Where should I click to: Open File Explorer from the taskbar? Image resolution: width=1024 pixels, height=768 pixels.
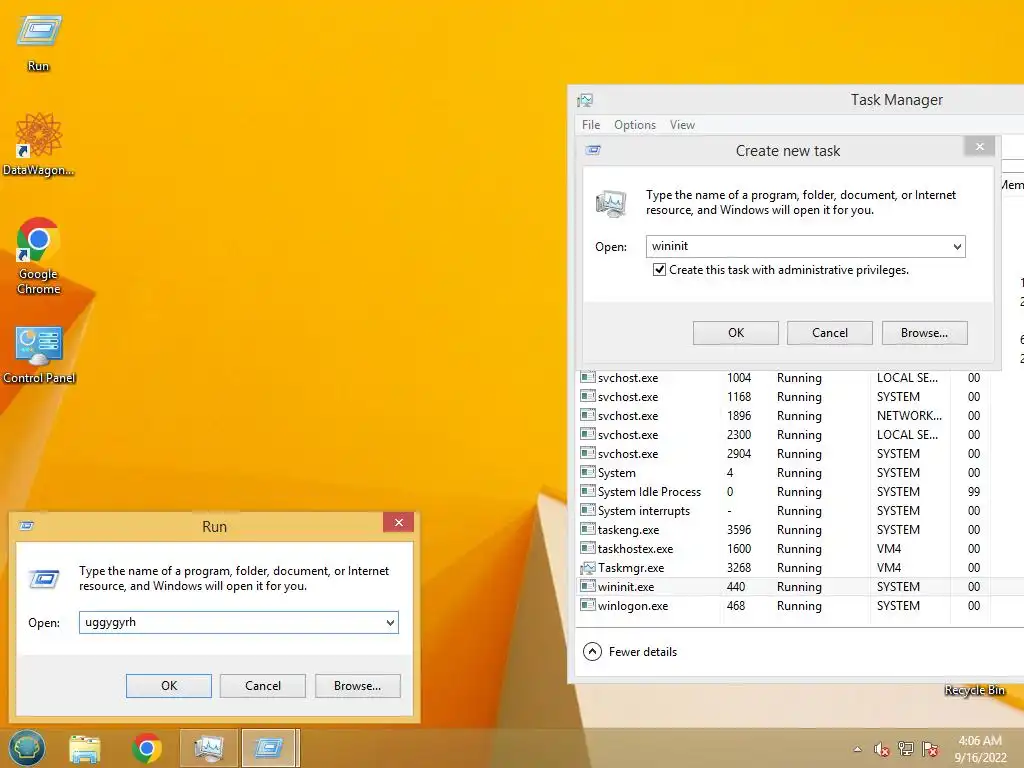tap(85, 748)
